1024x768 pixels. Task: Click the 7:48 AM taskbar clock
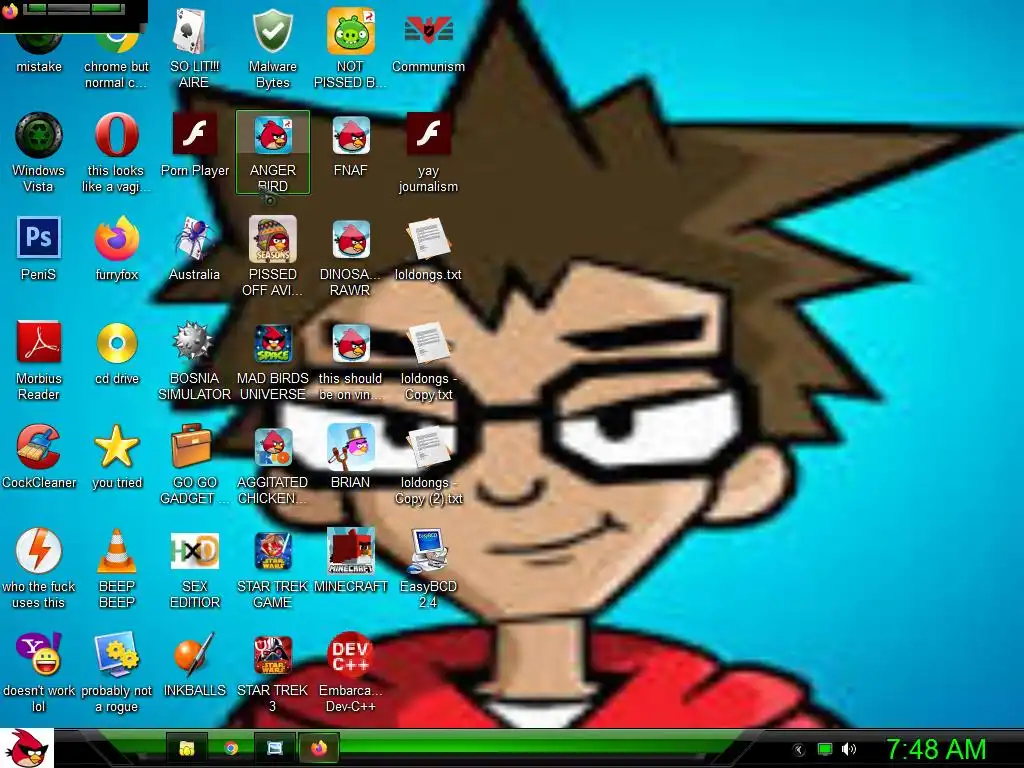(x=936, y=749)
